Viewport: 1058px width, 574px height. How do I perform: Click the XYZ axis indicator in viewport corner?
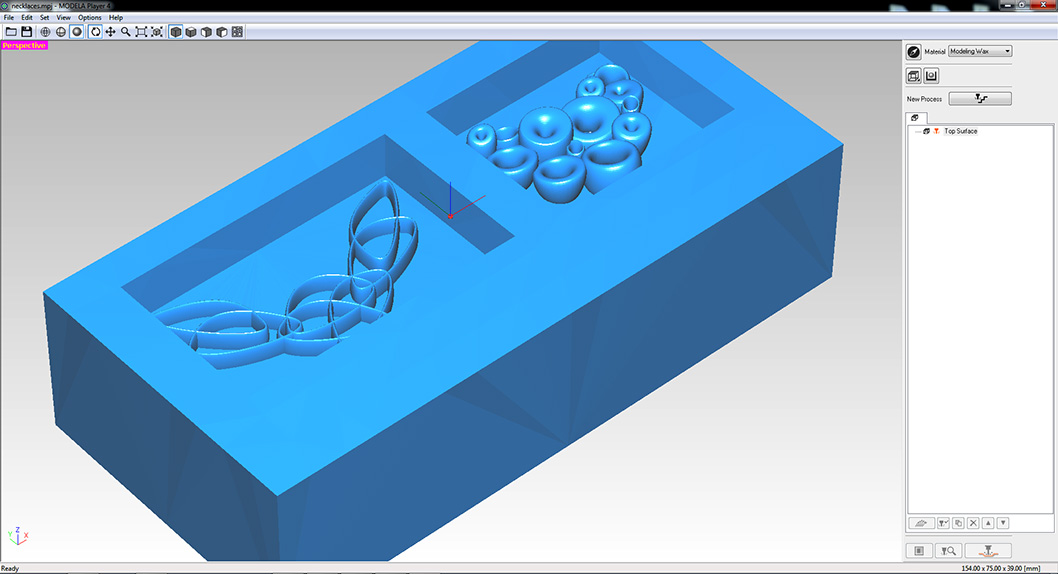[18, 536]
